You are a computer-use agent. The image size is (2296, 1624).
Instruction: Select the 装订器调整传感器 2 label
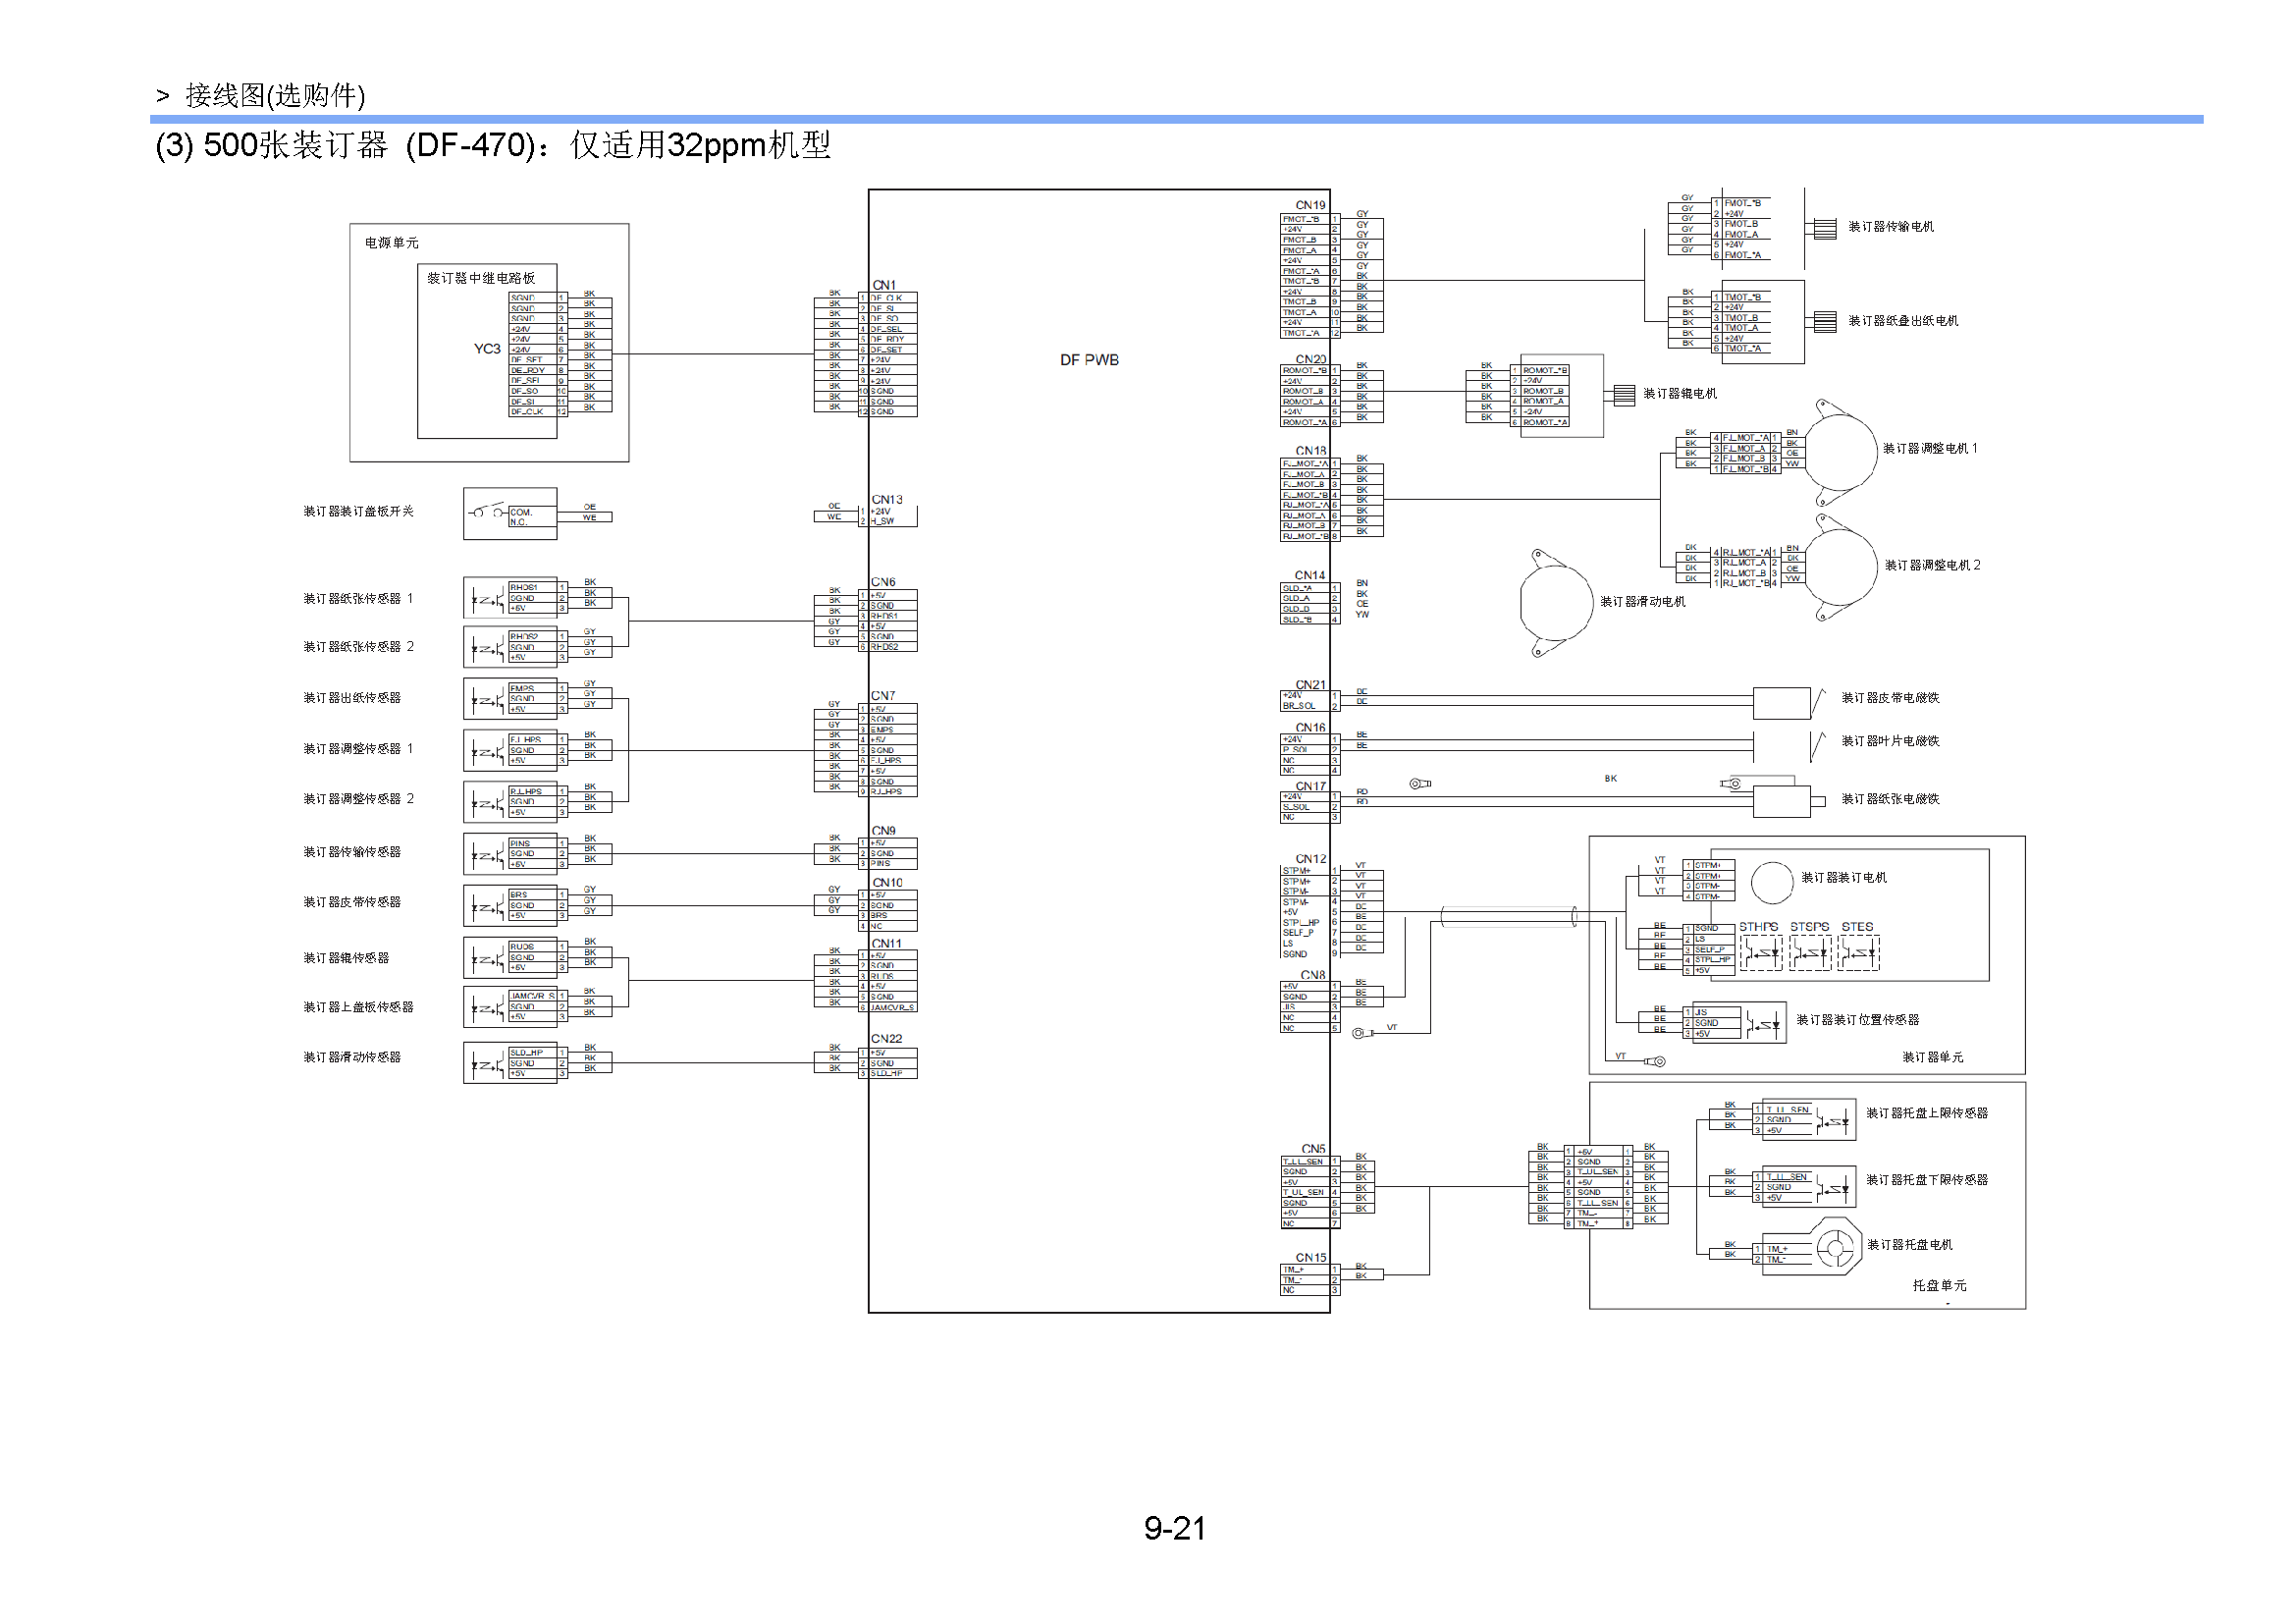358,798
